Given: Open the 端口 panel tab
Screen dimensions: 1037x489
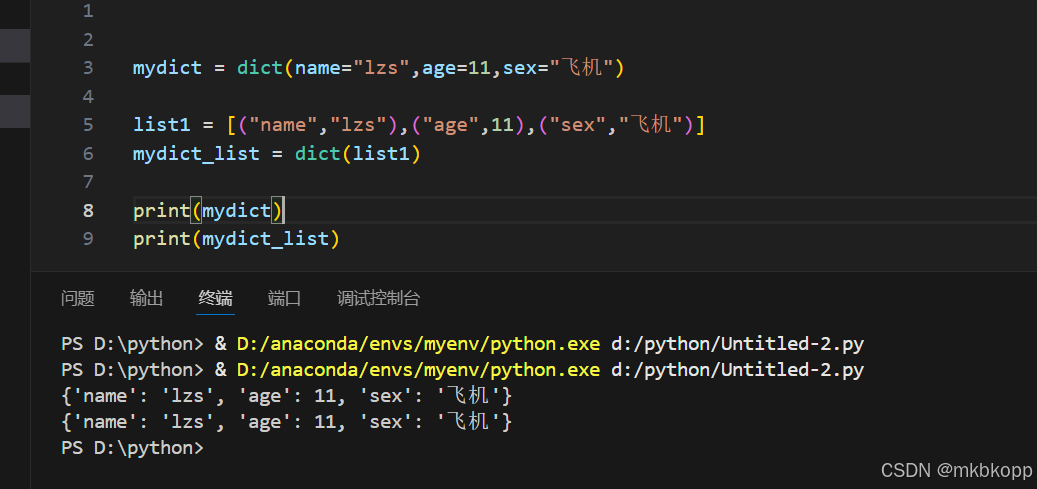Looking at the screenshot, I should pos(284,298).
